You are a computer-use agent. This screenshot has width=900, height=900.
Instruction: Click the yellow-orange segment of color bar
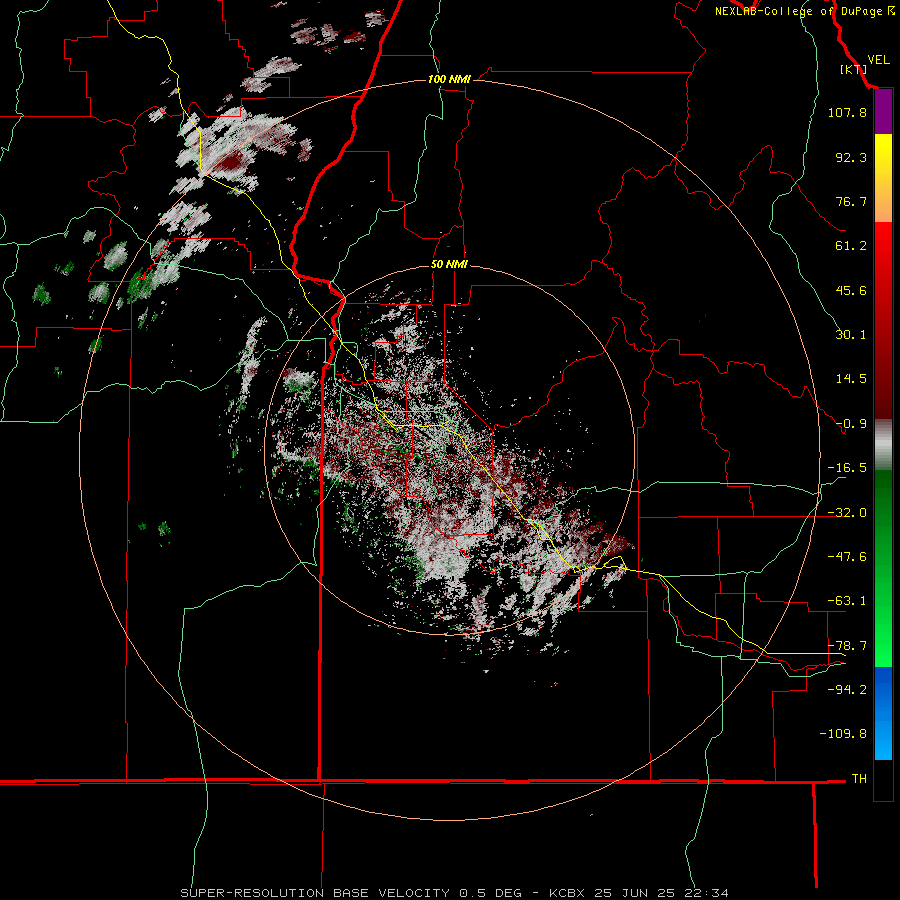883,178
